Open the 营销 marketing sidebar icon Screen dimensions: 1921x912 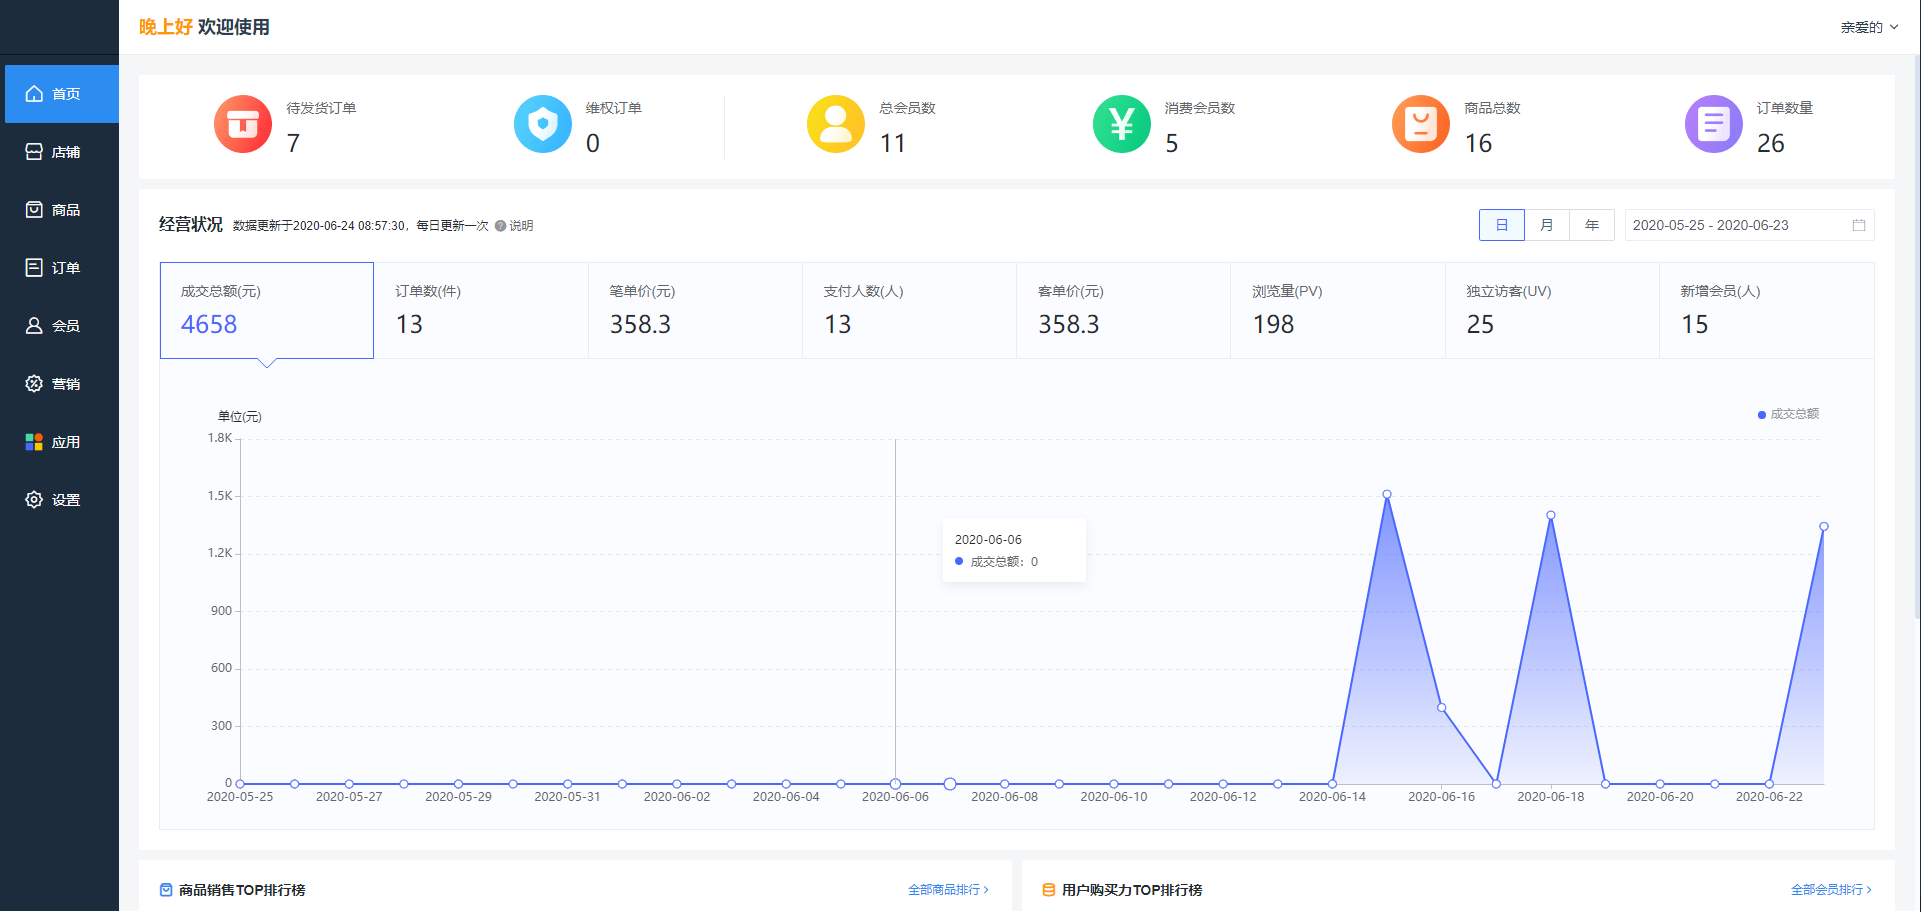[x=34, y=384]
